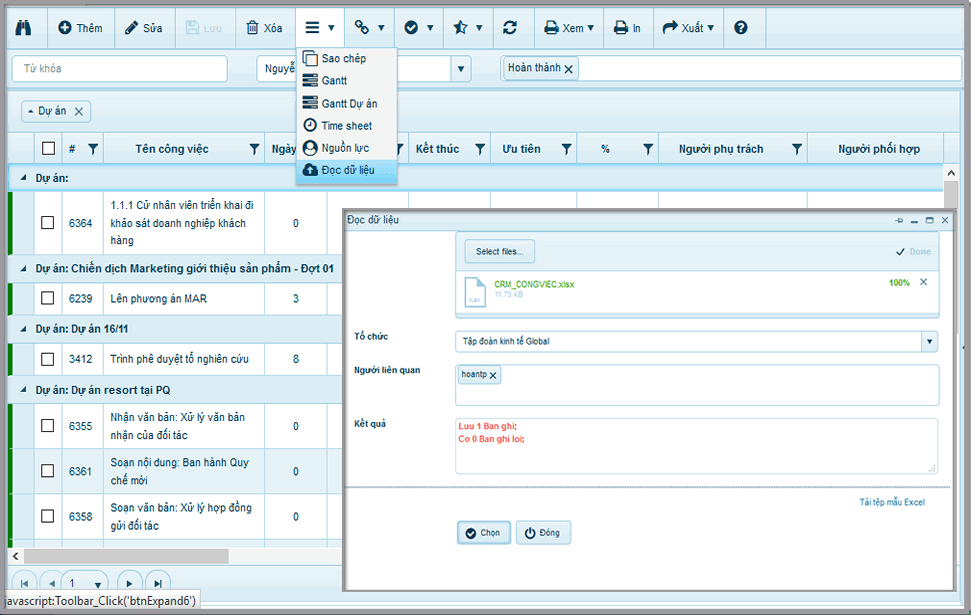Open the link chain toolbar dropdown
Screen dimensions: 971x615
click(x=369, y=28)
